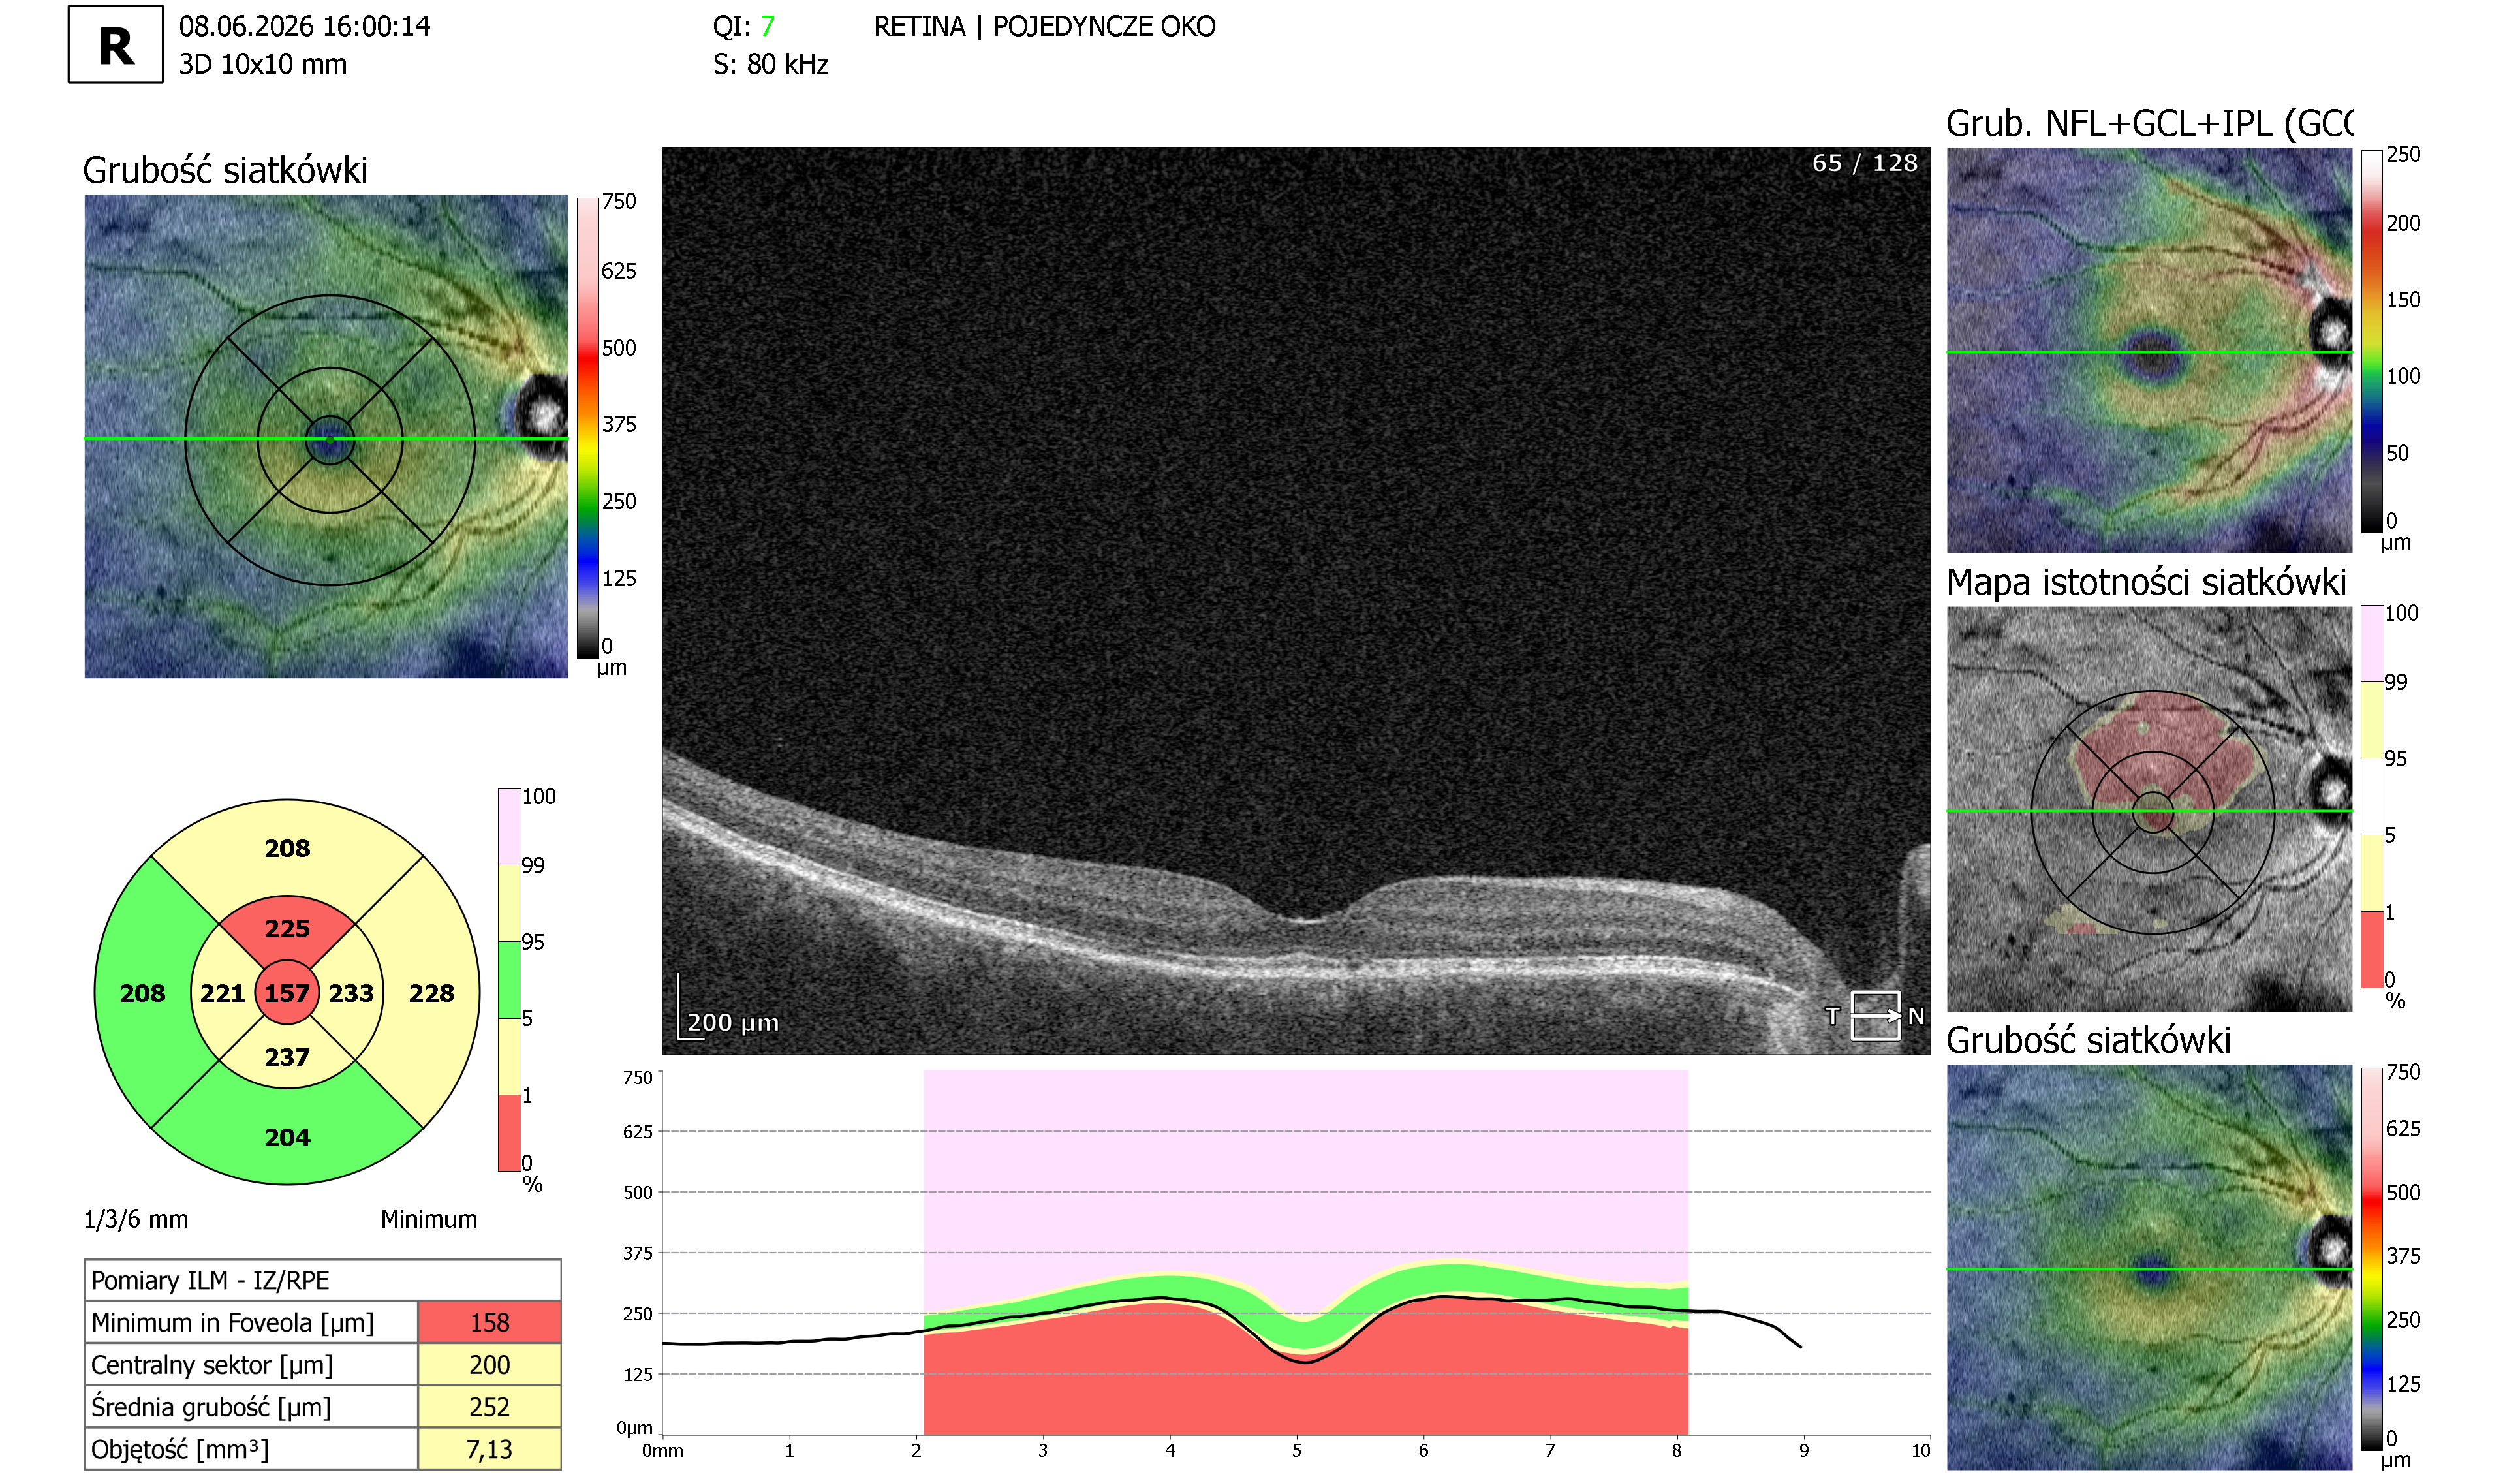Click the T to N scan direction icon

click(x=1874, y=1016)
